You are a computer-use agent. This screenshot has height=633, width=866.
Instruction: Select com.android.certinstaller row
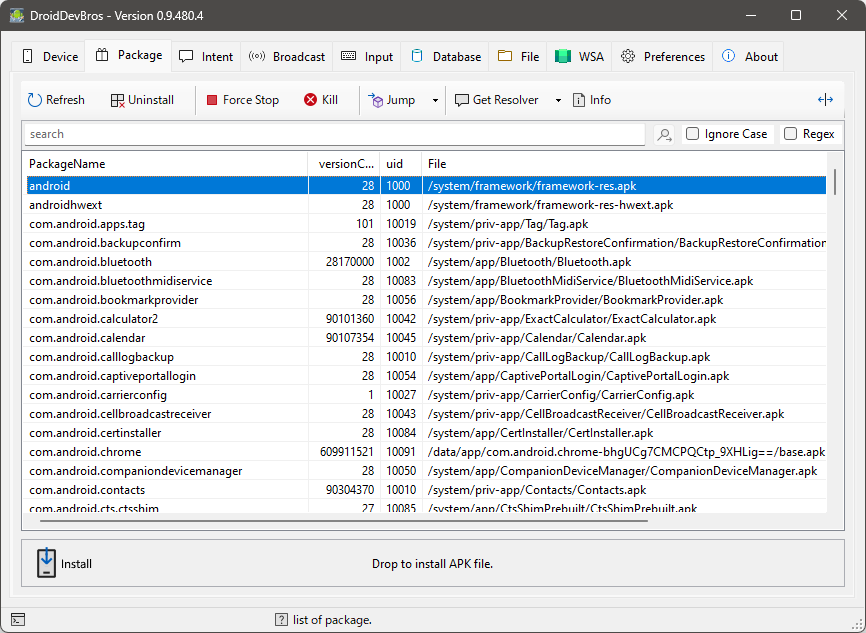(x=425, y=433)
